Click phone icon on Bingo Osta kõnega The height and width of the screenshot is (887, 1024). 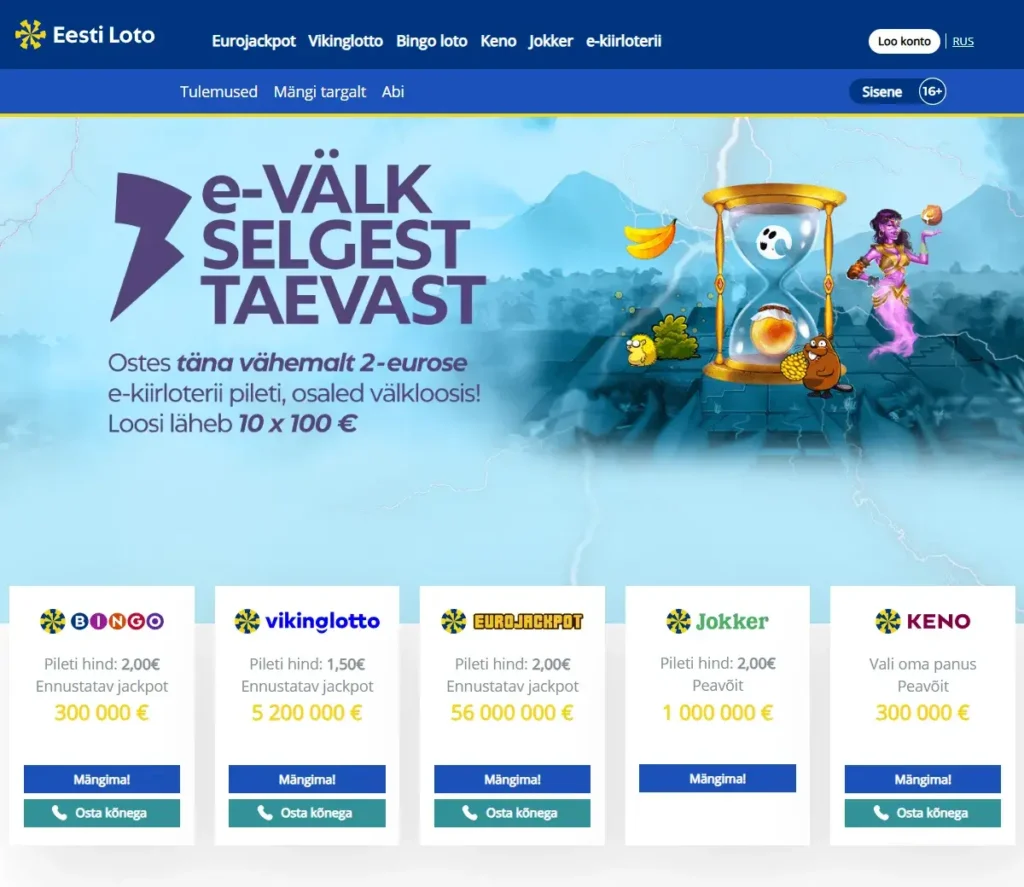pyautogui.click(x=59, y=813)
